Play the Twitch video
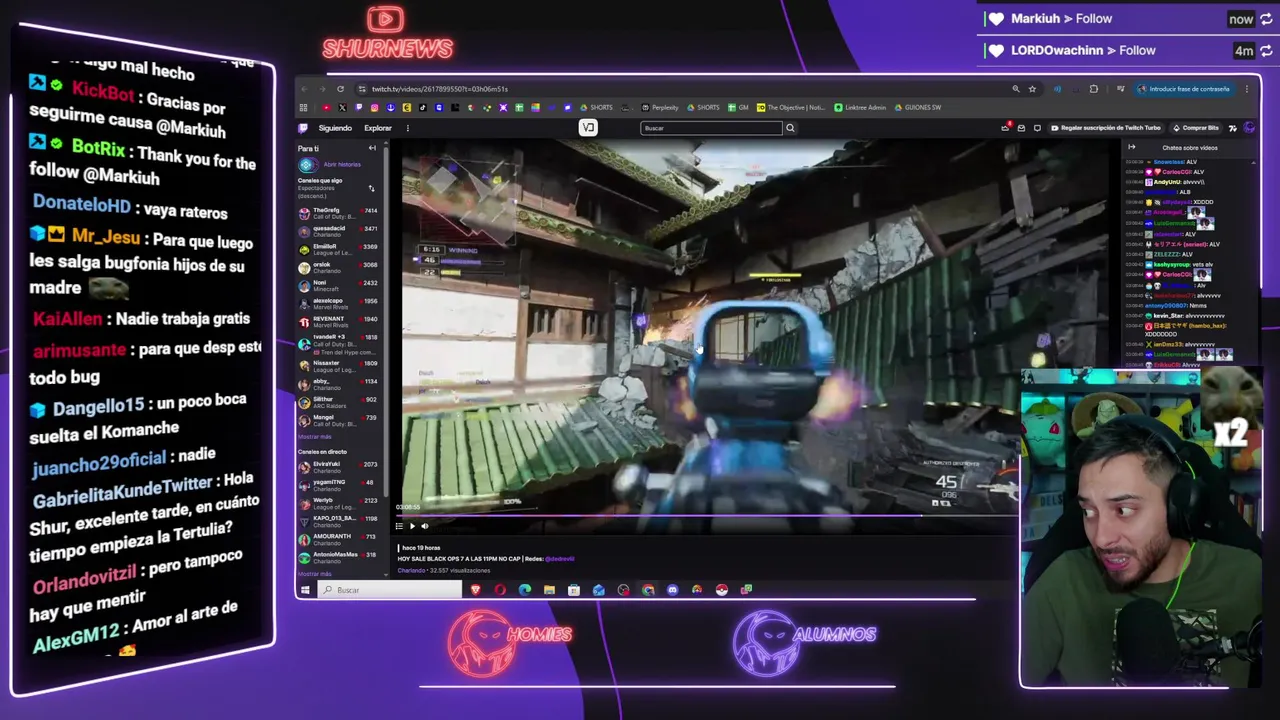Image resolution: width=1280 pixels, height=720 pixels. (x=412, y=526)
